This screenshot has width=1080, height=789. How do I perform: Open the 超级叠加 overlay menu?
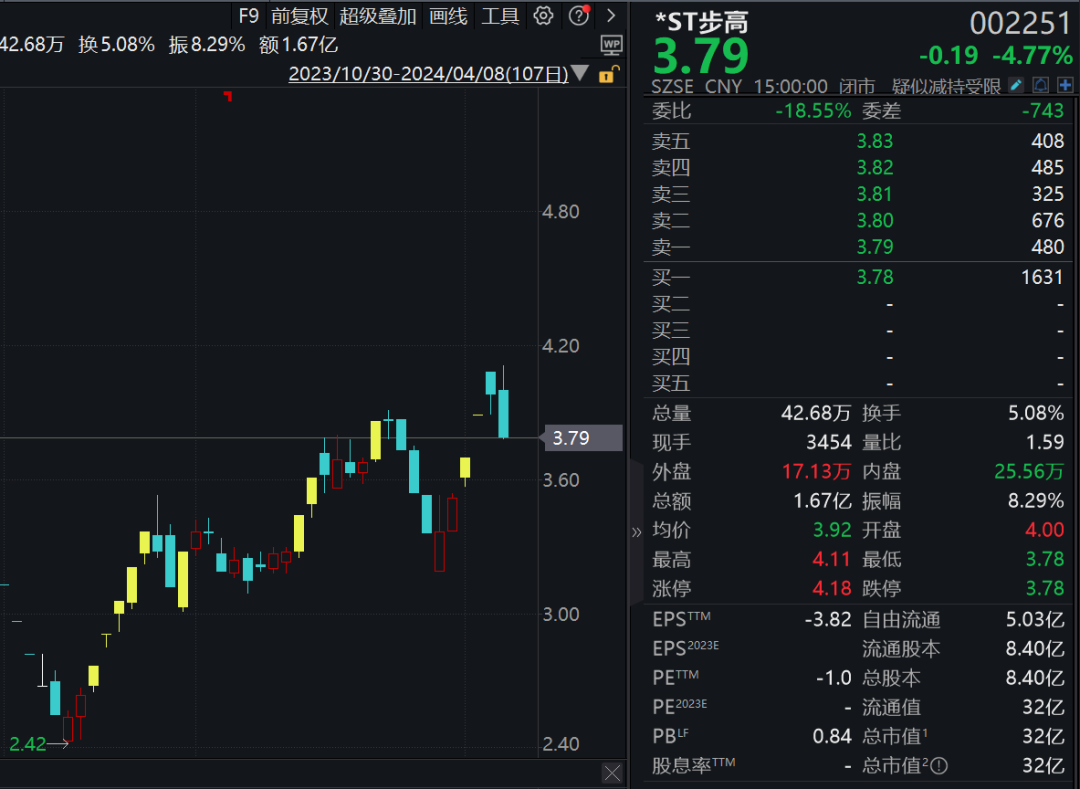pyautogui.click(x=377, y=16)
